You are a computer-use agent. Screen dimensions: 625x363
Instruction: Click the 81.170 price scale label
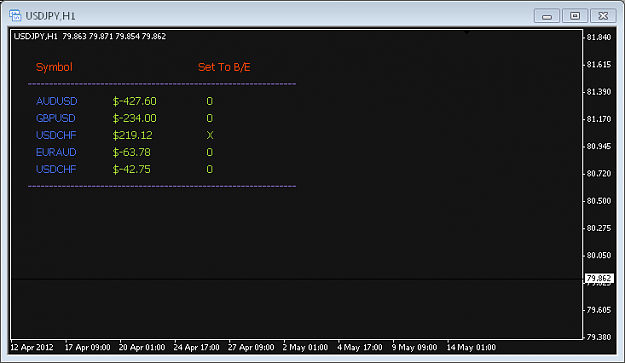599,119
